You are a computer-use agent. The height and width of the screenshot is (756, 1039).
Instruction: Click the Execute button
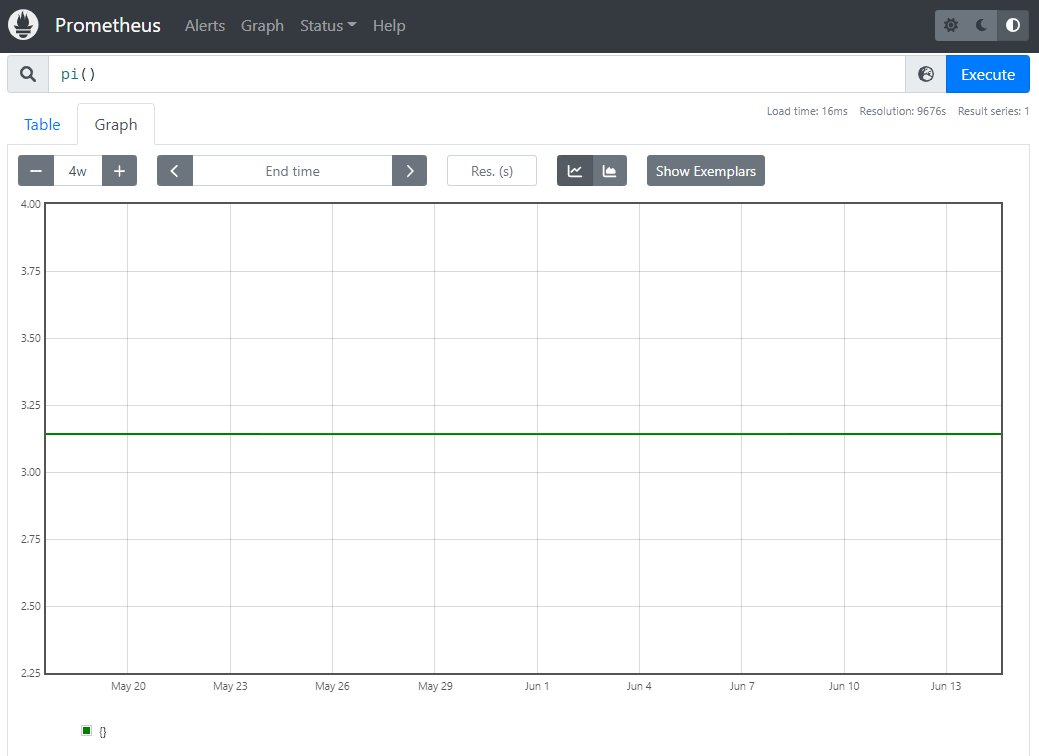coord(988,74)
